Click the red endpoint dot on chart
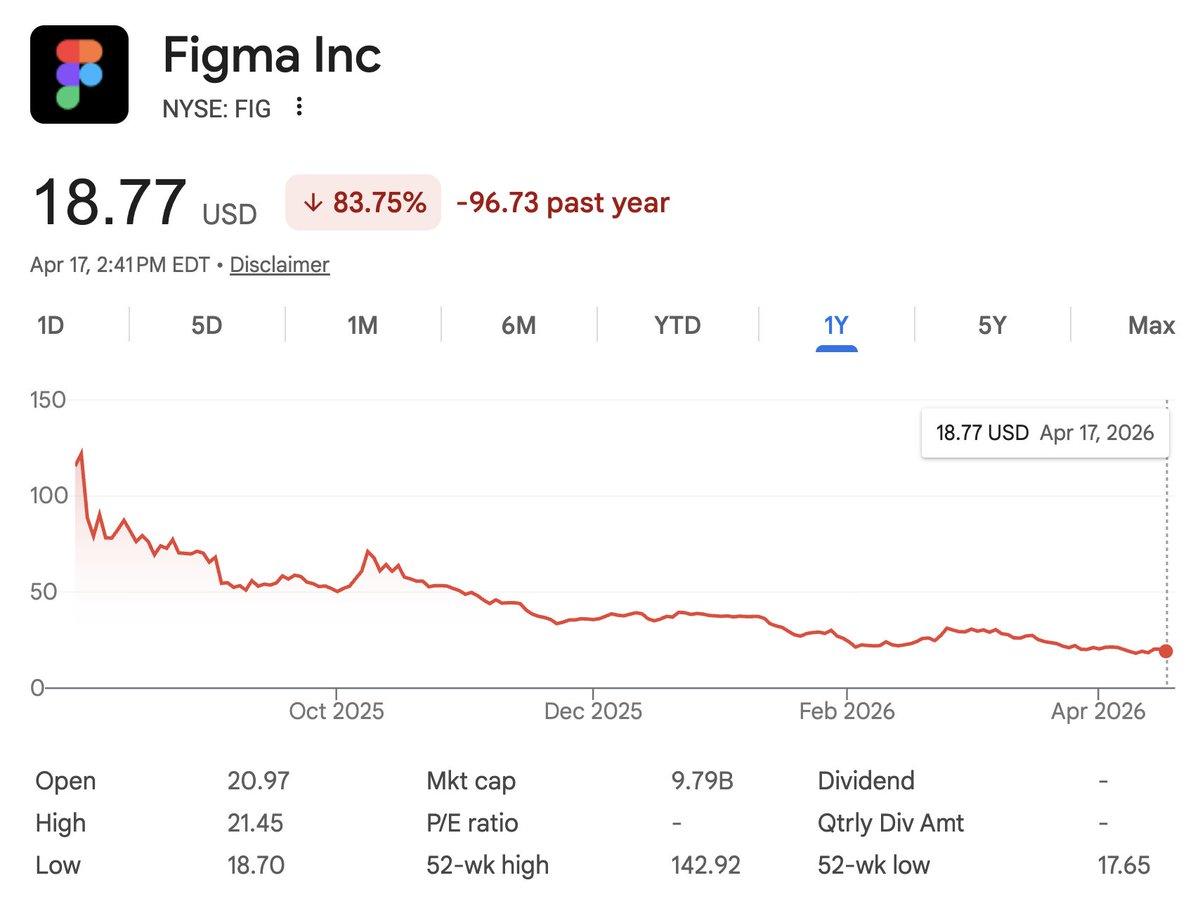 pos(1165,652)
